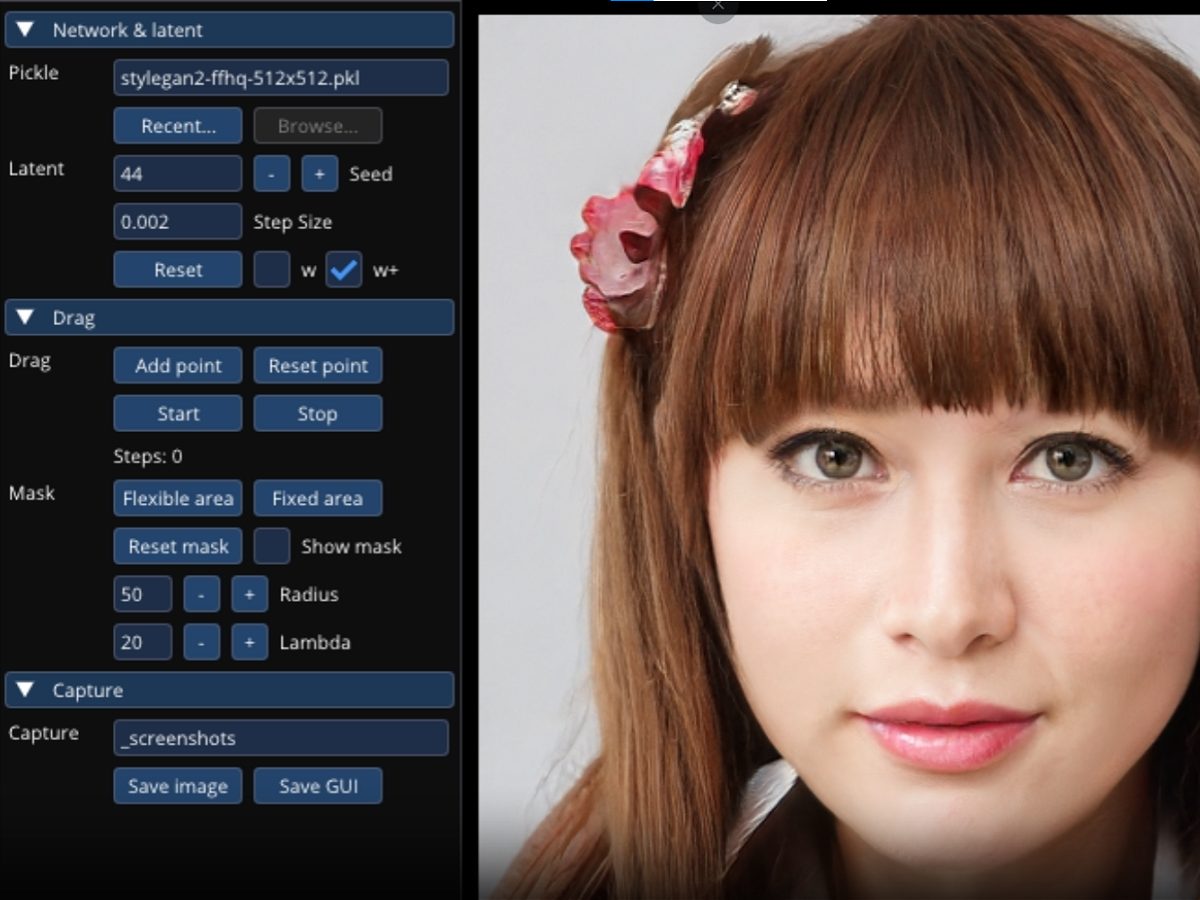Collapse the Network & latent section
This screenshot has width=1200, height=900.
click(x=26, y=30)
